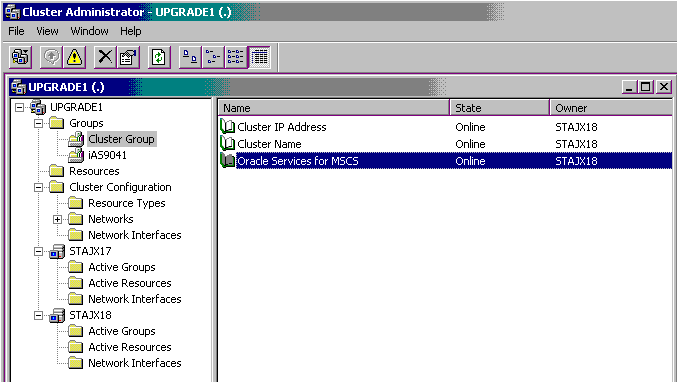Screen dimensions: 677x382
Task: Open the Window menu
Action: tap(89, 31)
